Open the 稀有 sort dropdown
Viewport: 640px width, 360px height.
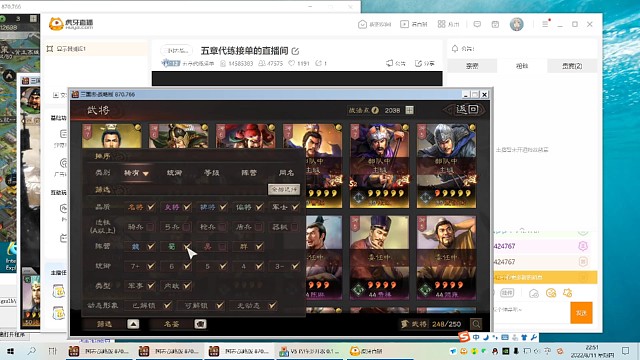(x=136, y=173)
